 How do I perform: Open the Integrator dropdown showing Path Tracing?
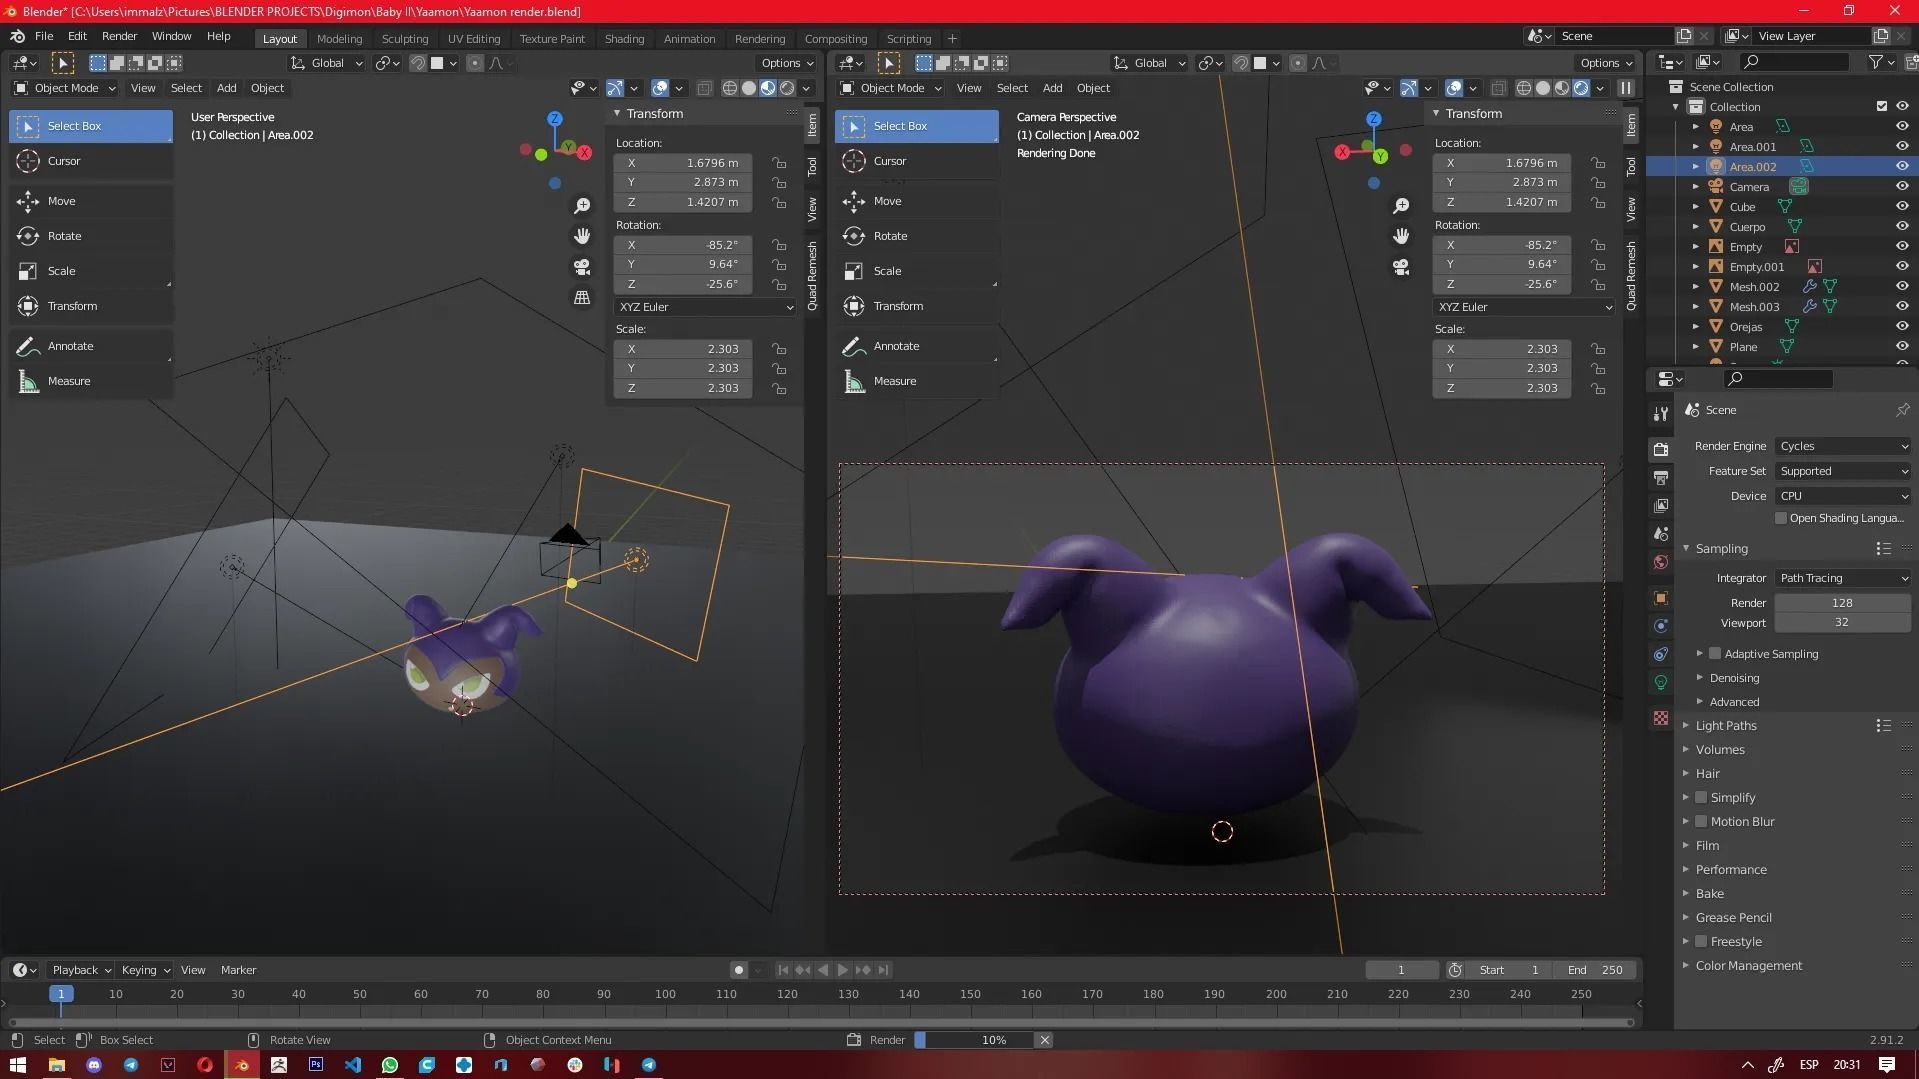pyautogui.click(x=1843, y=578)
